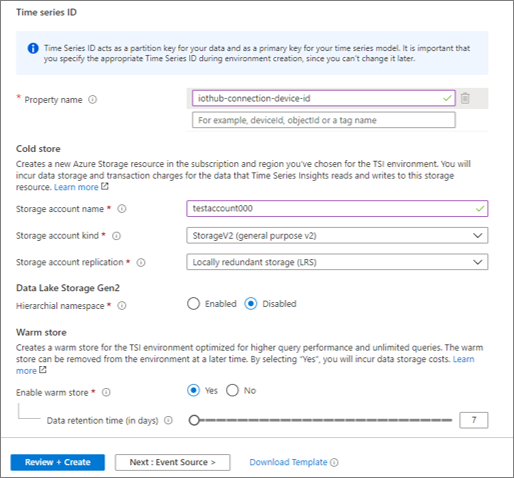
Task: Select Disabled for Hierarchial namespace
Action: coord(251,304)
